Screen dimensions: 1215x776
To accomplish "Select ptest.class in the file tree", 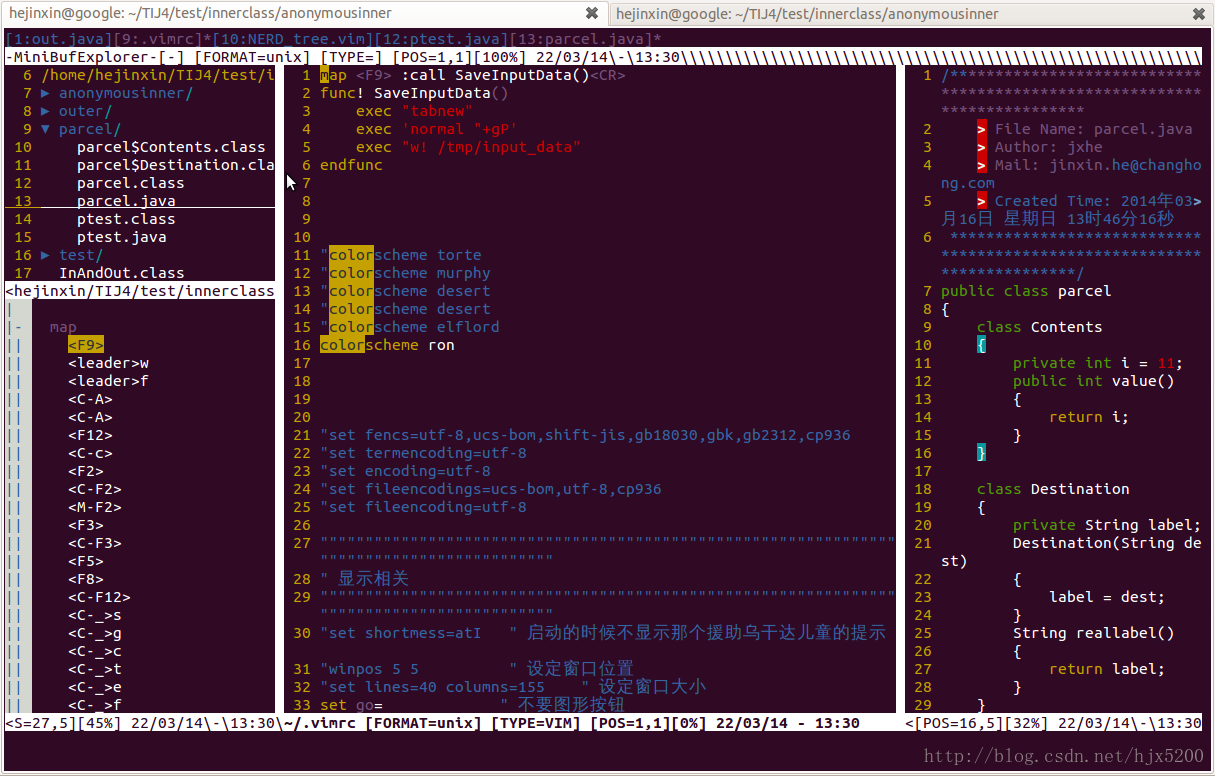I will (126, 219).
